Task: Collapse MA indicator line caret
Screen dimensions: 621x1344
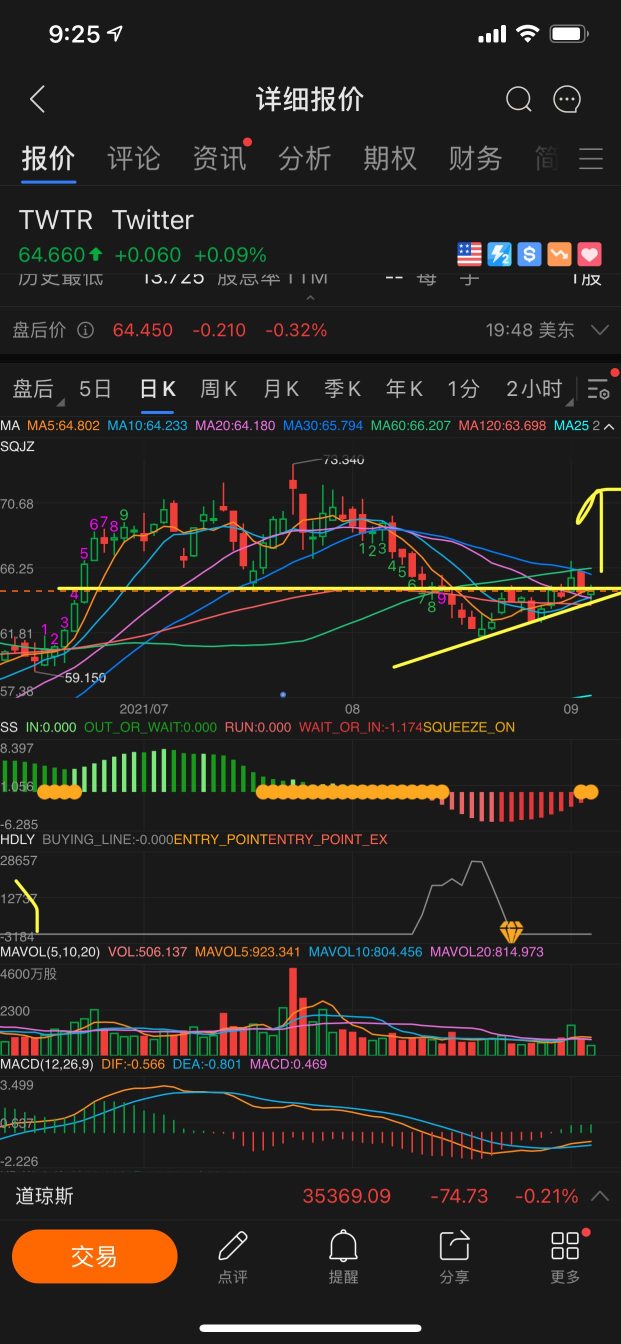Action: click(x=609, y=426)
